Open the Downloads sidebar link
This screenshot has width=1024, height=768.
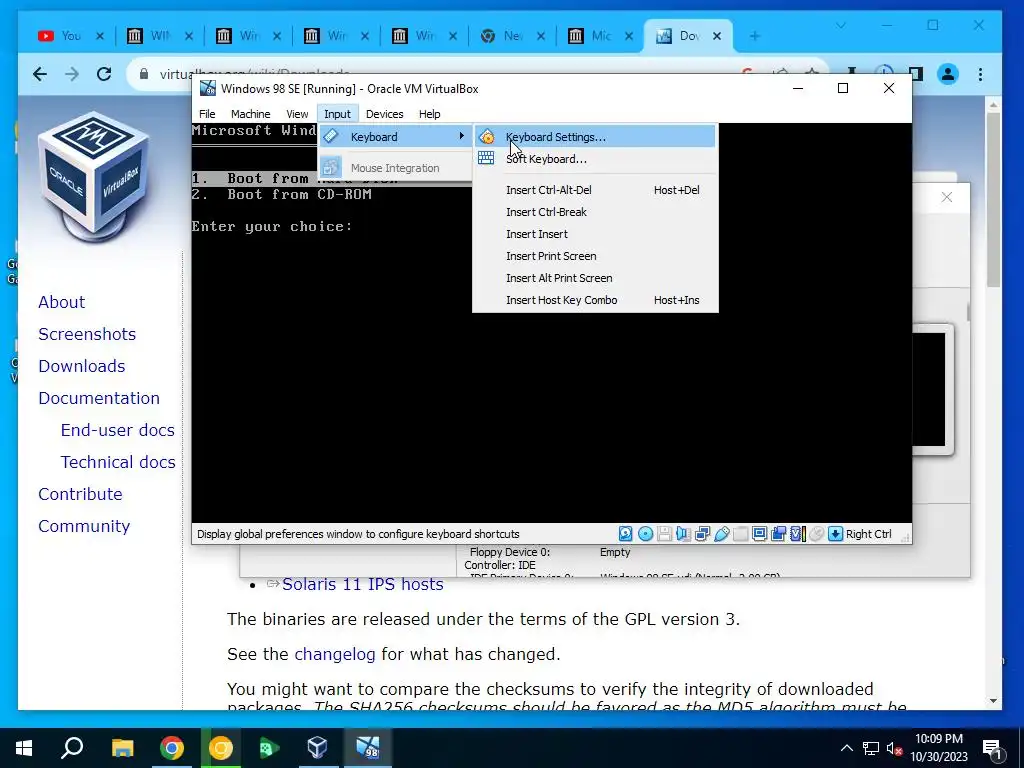82,366
